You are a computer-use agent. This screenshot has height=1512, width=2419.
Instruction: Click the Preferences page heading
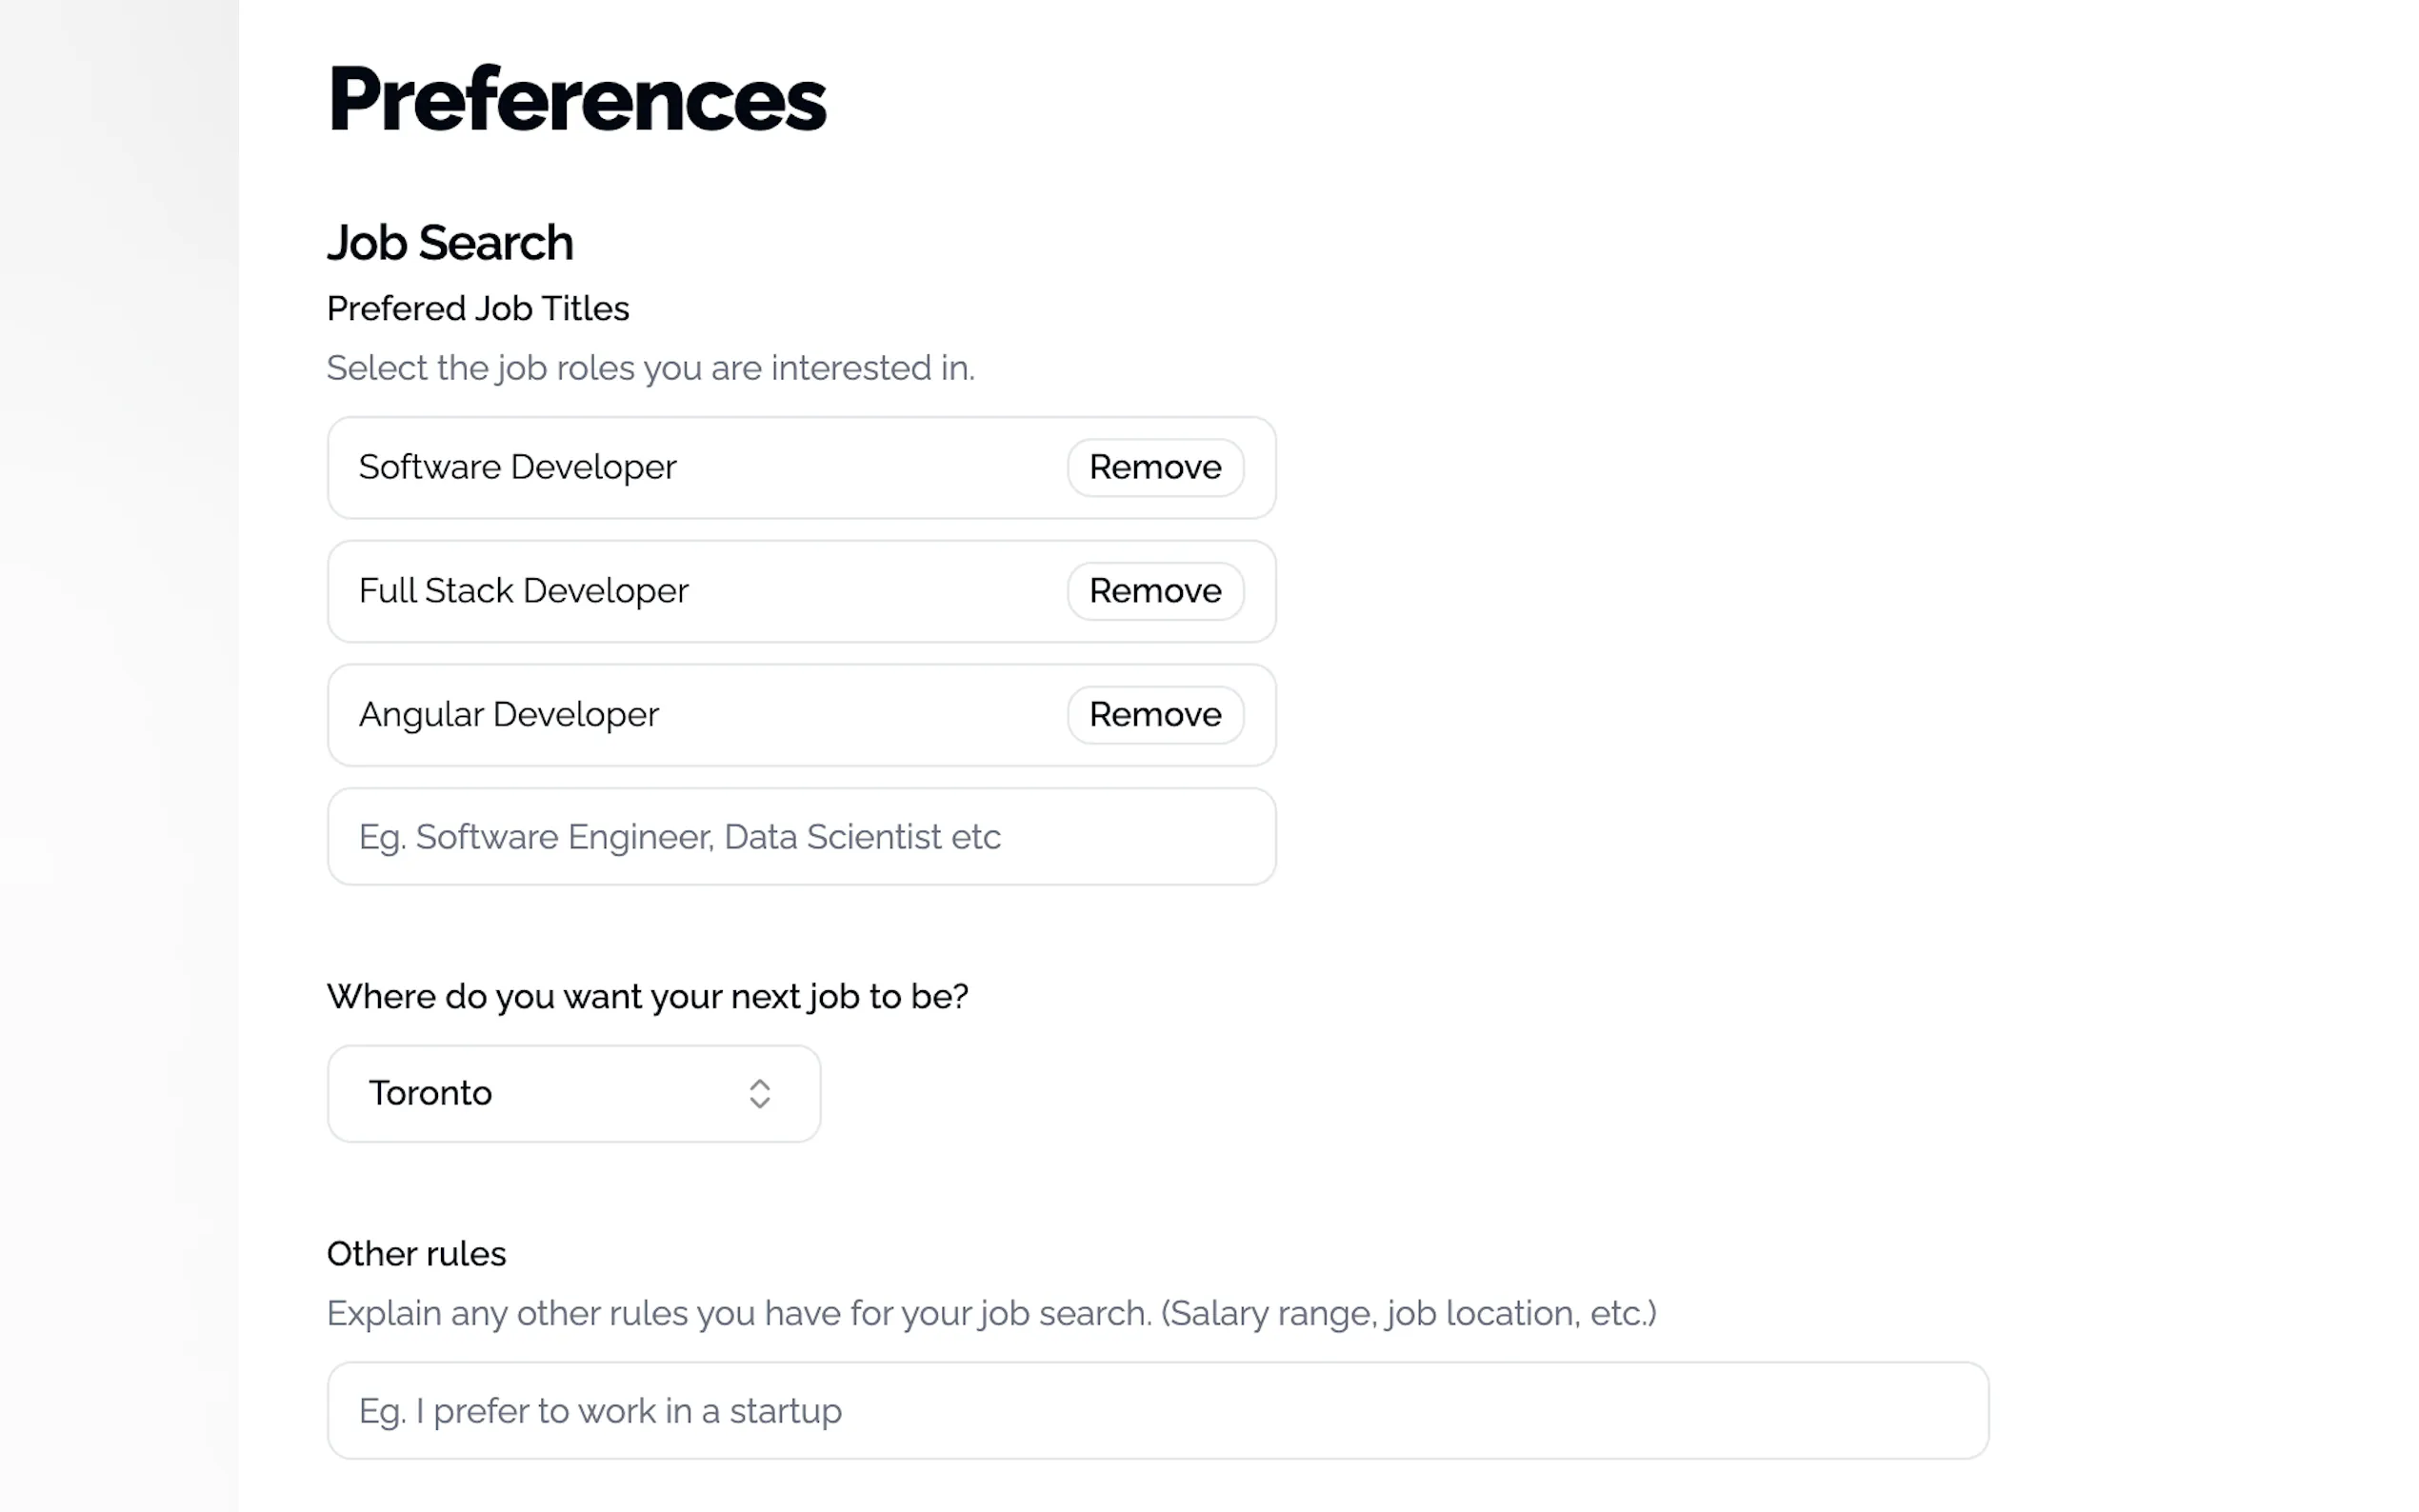click(576, 99)
